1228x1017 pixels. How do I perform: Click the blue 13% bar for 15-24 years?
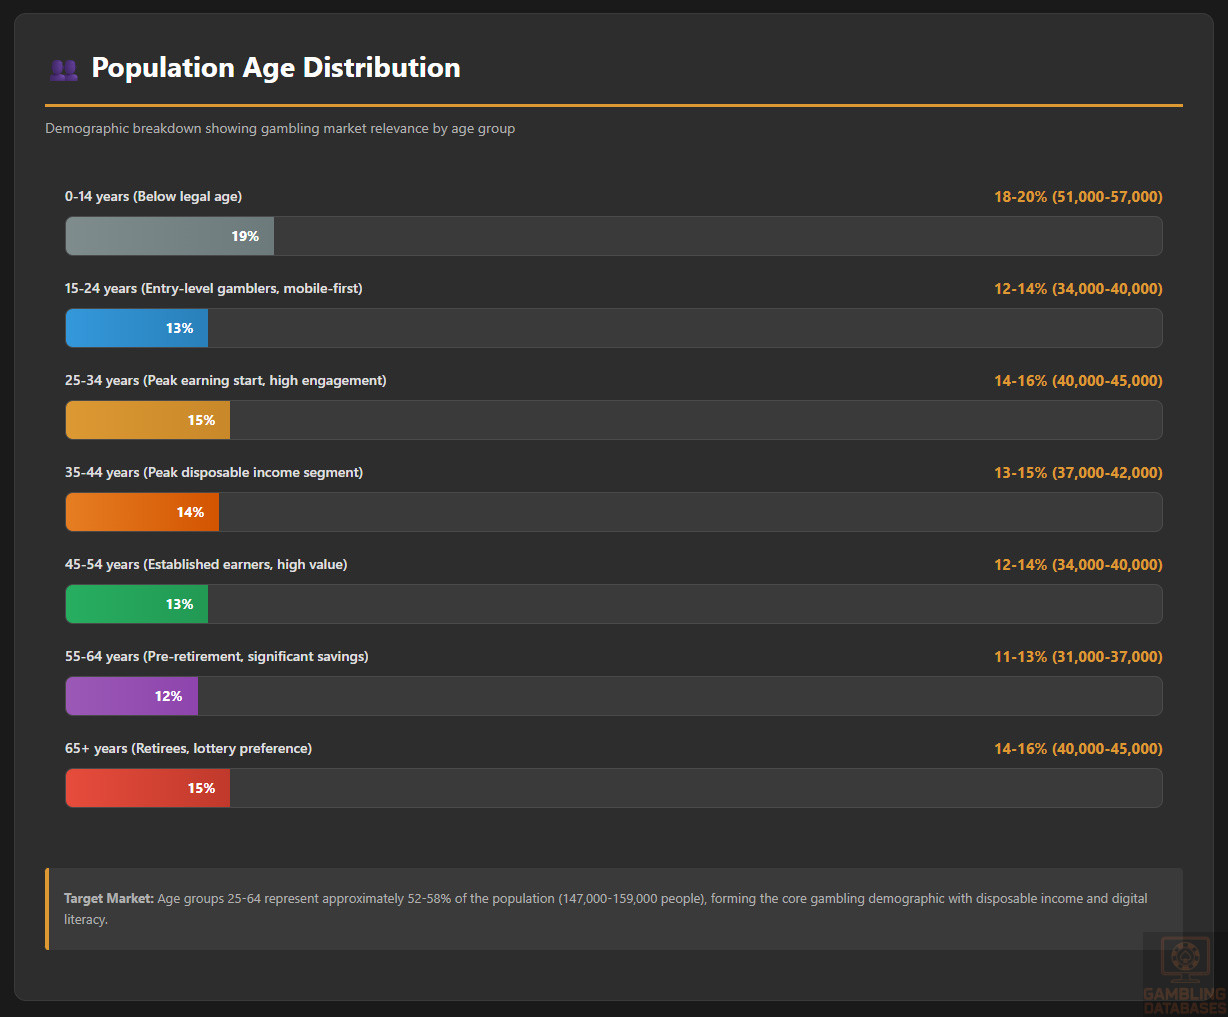click(x=137, y=328)
